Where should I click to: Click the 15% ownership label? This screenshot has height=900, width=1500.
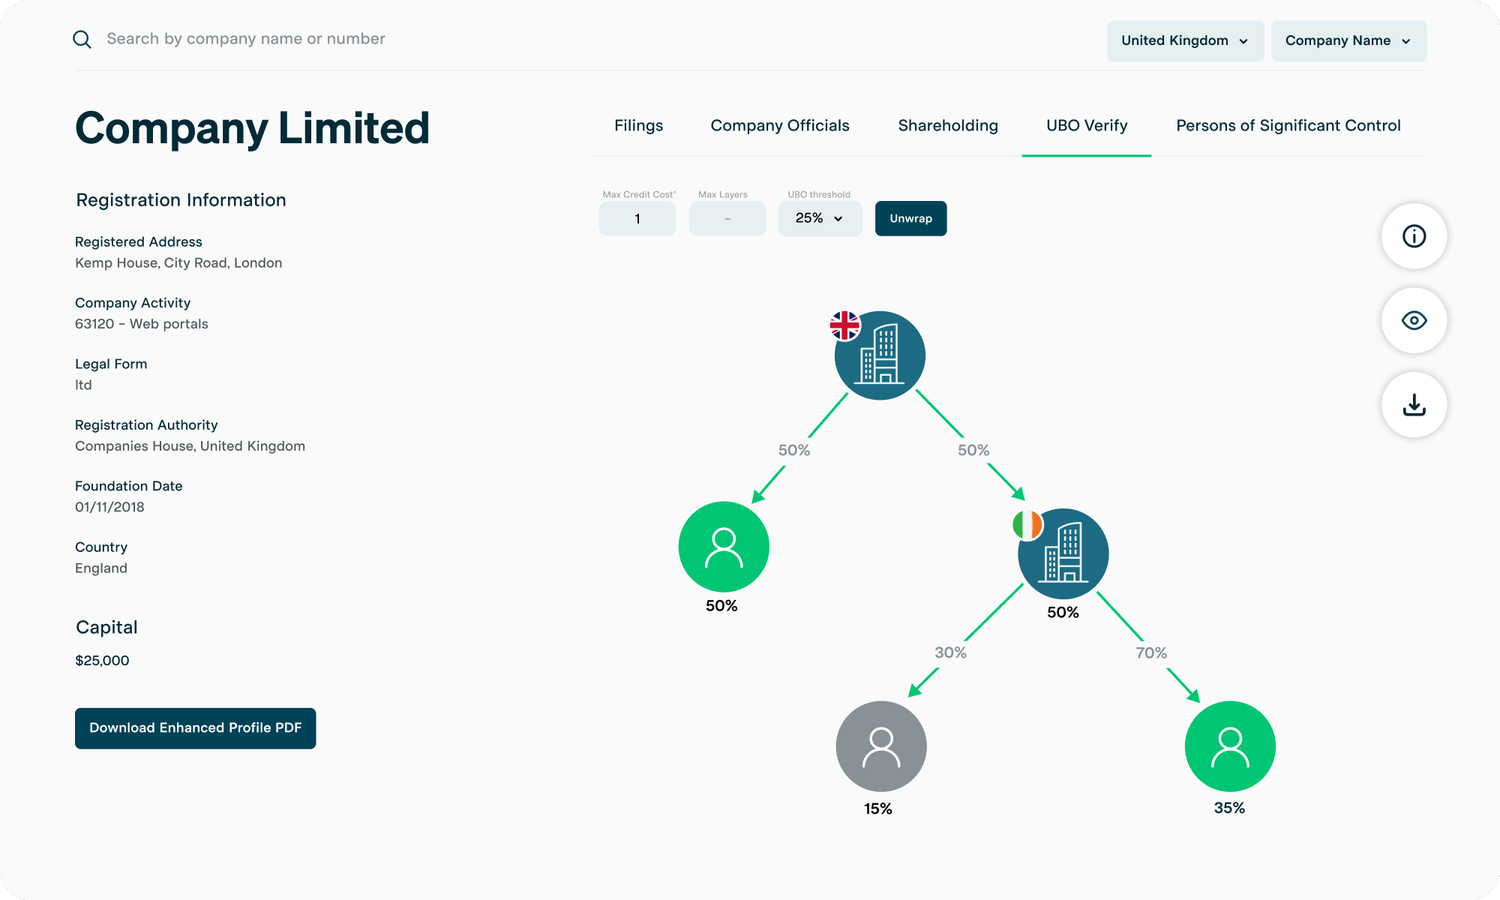click(x=878, y=809)
